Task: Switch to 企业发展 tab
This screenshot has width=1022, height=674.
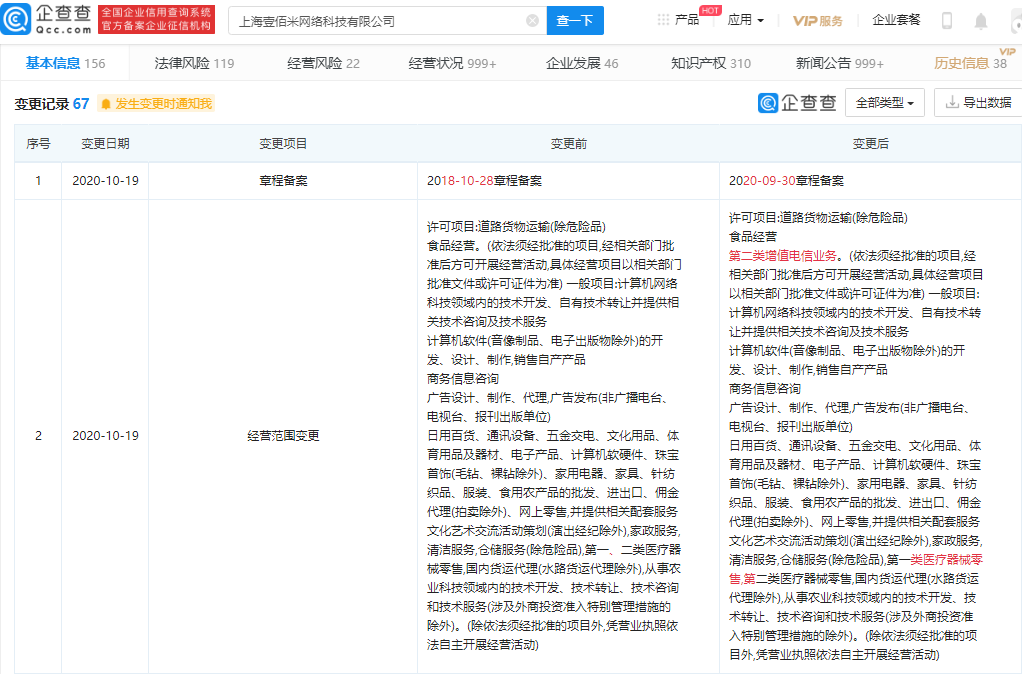Action: [x=582, y=63]
